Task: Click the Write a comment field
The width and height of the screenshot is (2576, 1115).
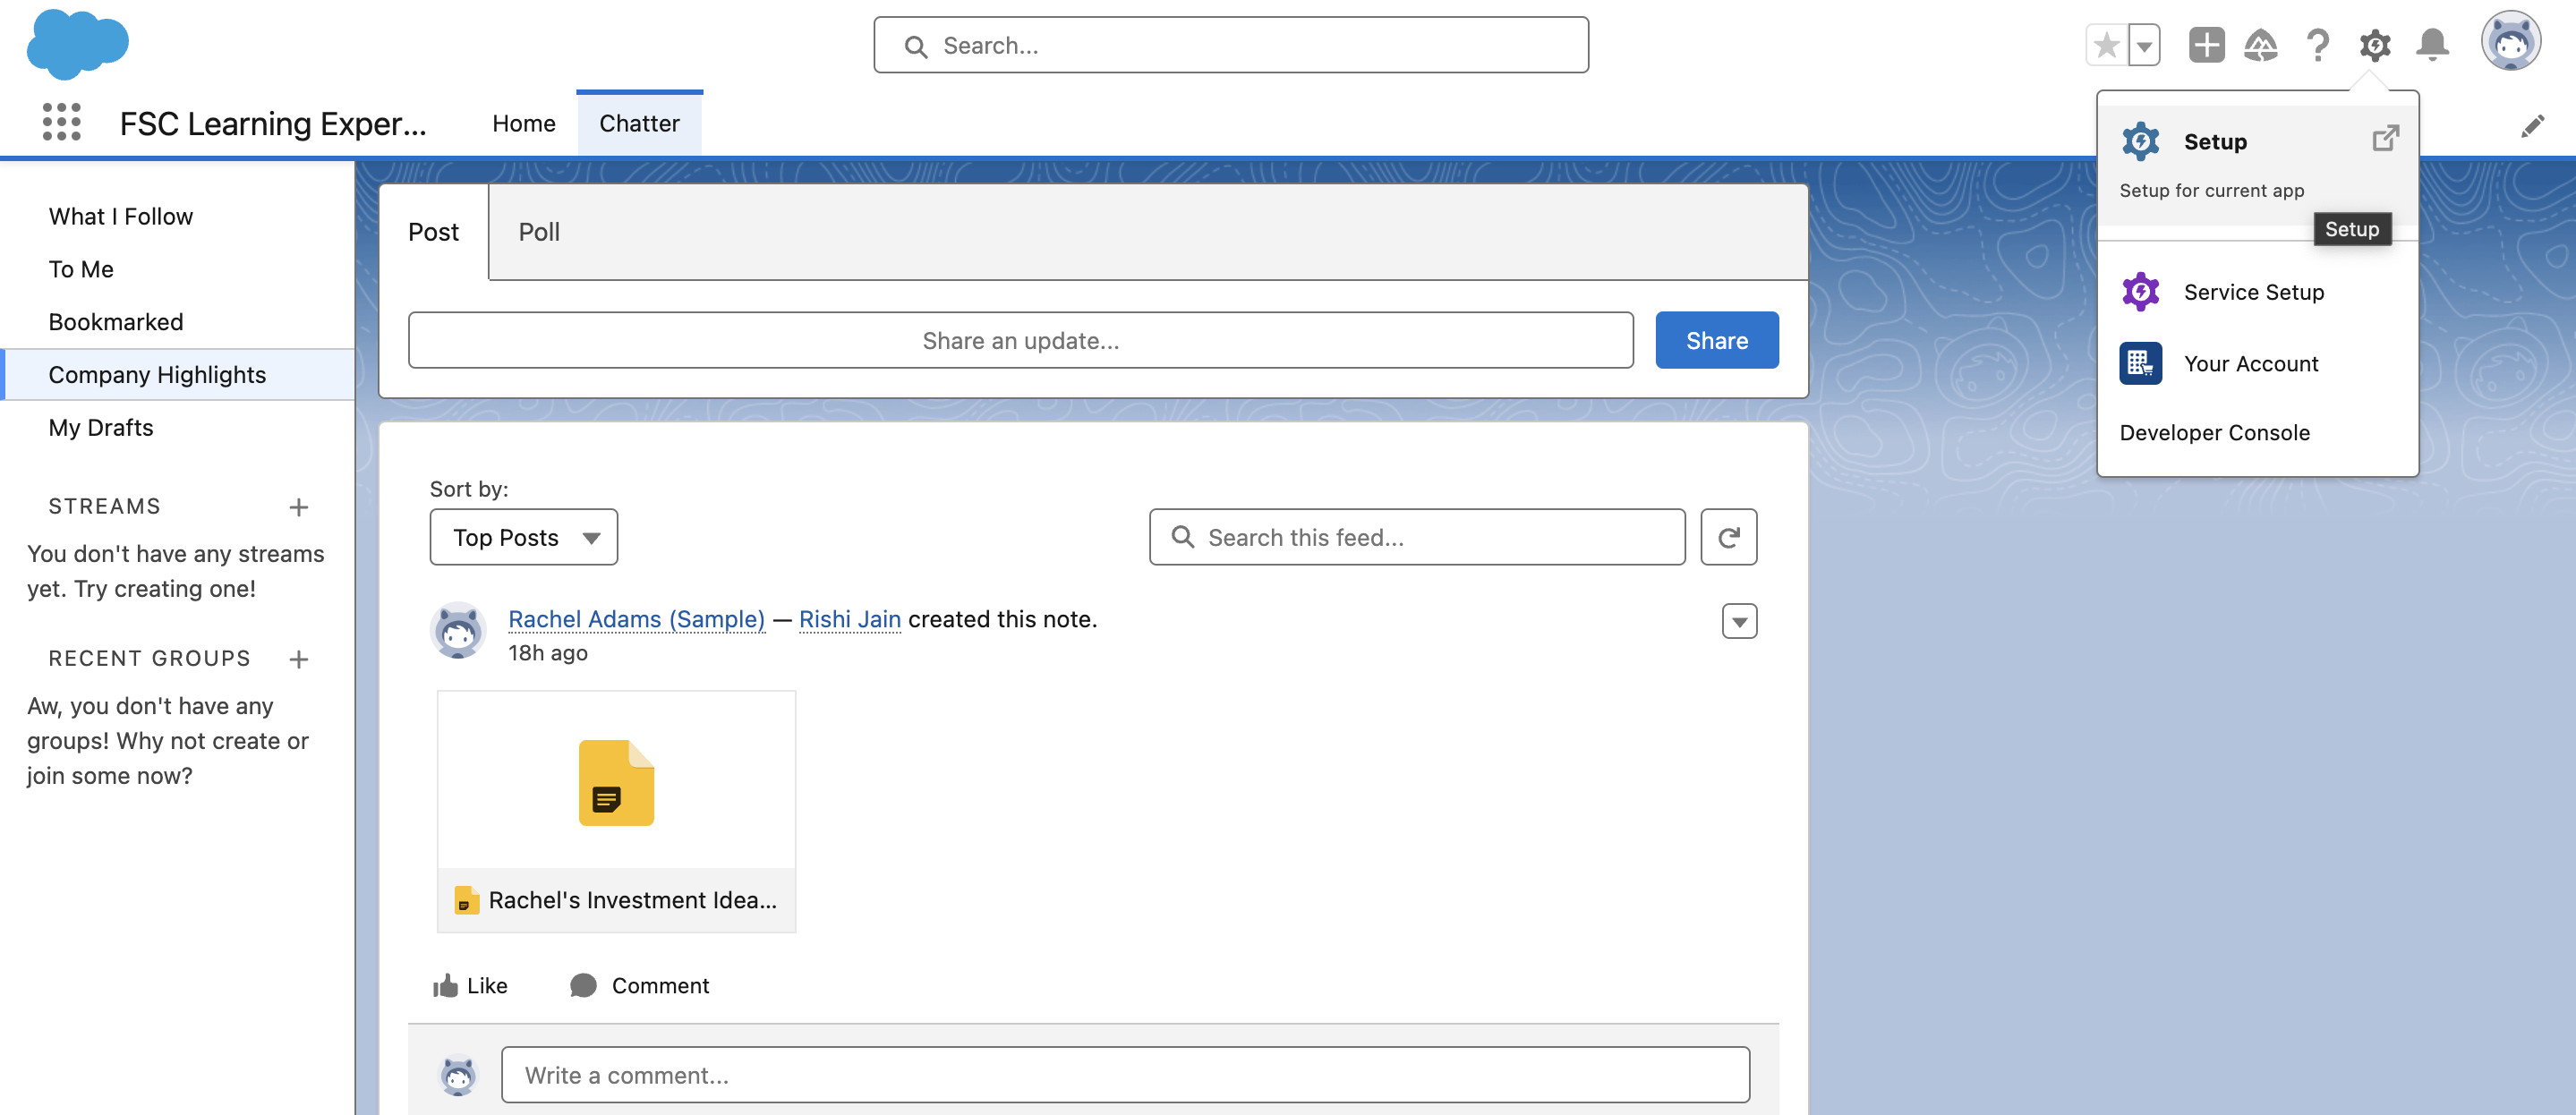Action: point(1124,1075)
